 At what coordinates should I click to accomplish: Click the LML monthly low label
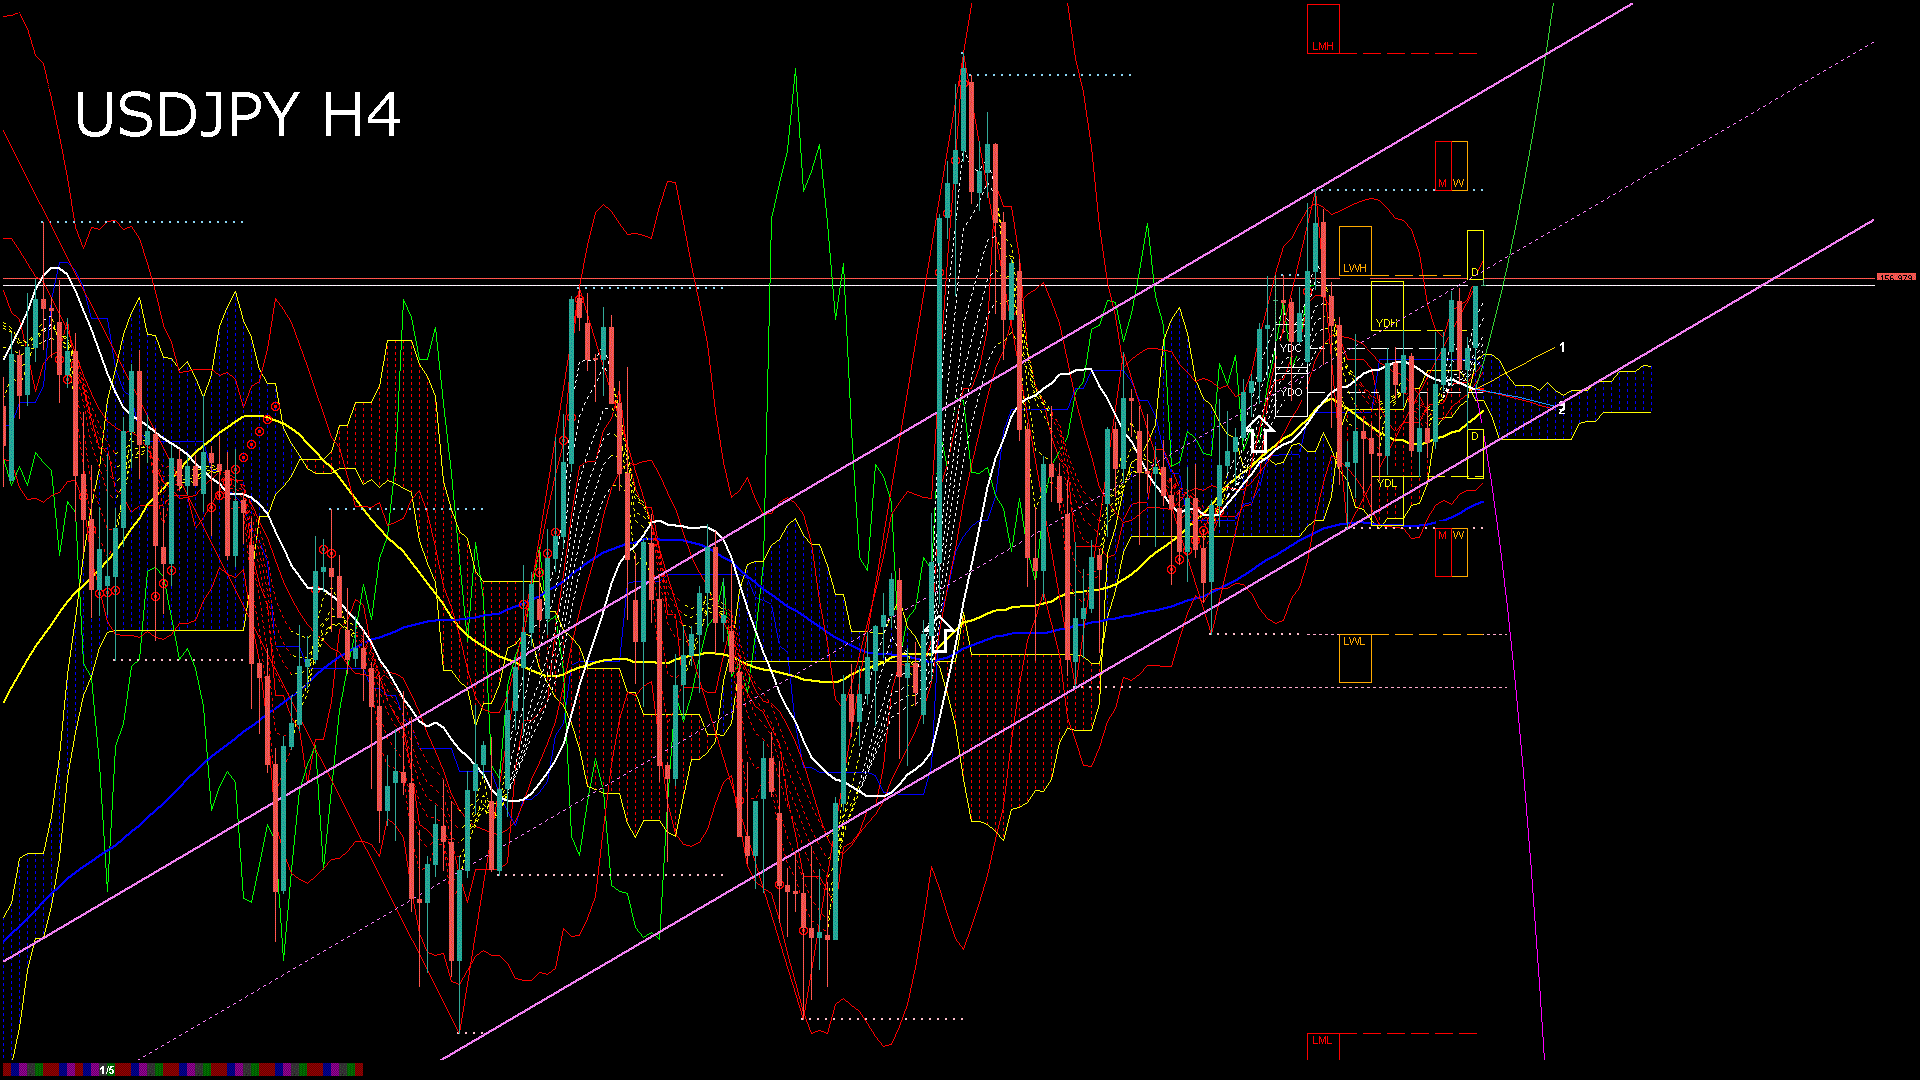[1323, 1040]
